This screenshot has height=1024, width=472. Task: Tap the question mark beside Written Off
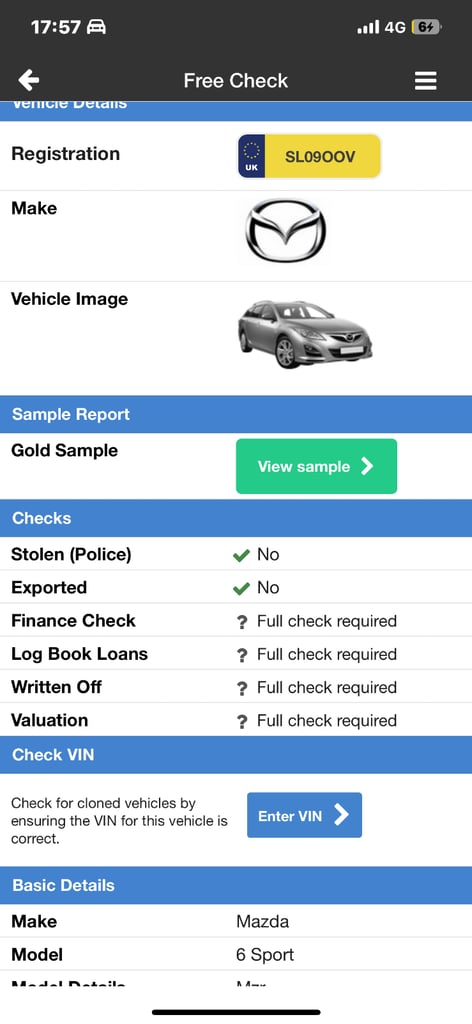(x=242, y=688)
